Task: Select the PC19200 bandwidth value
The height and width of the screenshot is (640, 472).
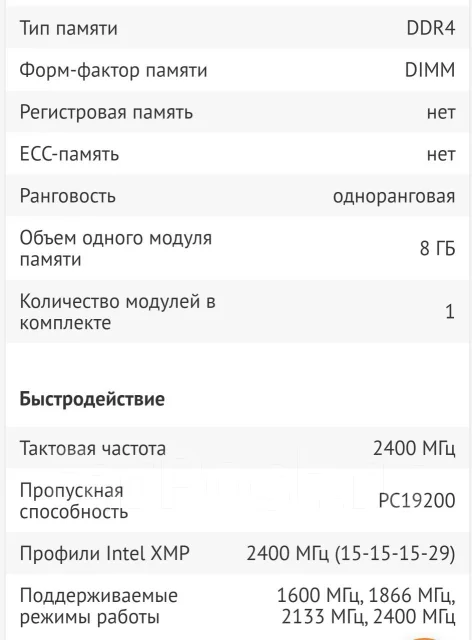Action: pos(417,500)
